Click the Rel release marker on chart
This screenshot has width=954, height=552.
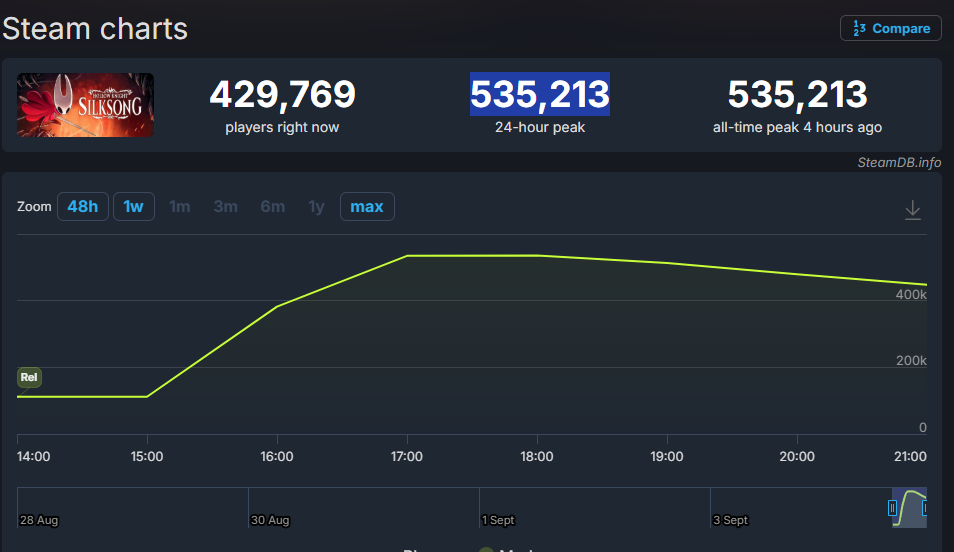[29, 377]
